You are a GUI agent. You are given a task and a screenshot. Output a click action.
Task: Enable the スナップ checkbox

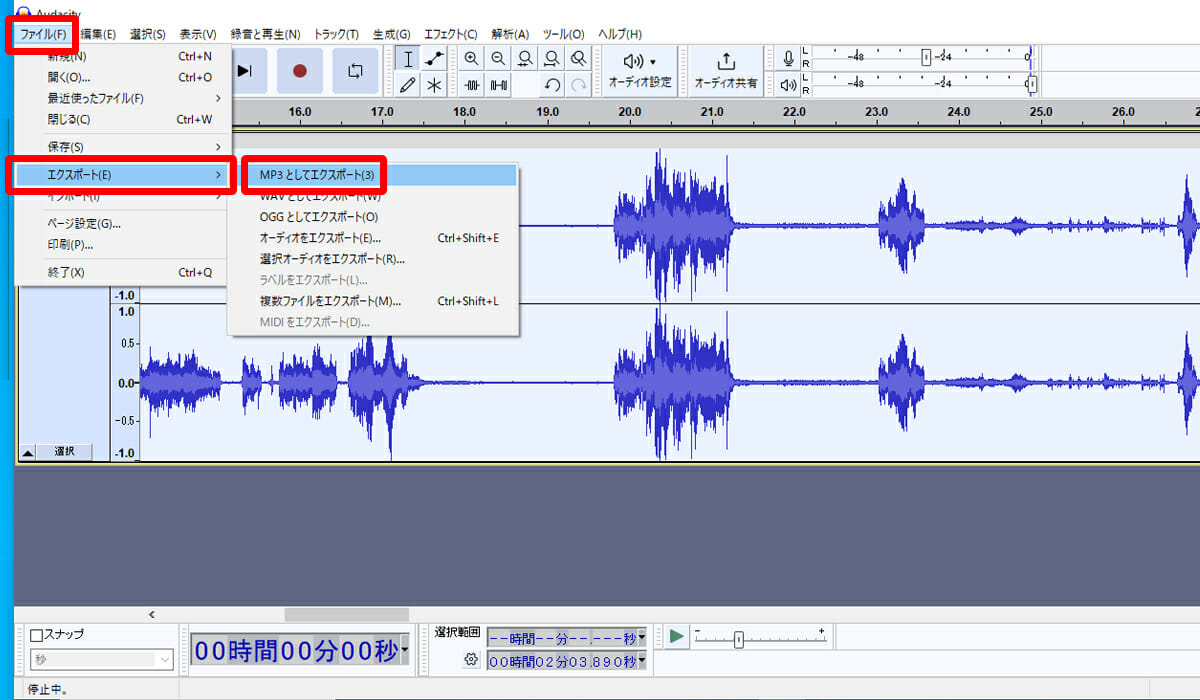[37, 635]
